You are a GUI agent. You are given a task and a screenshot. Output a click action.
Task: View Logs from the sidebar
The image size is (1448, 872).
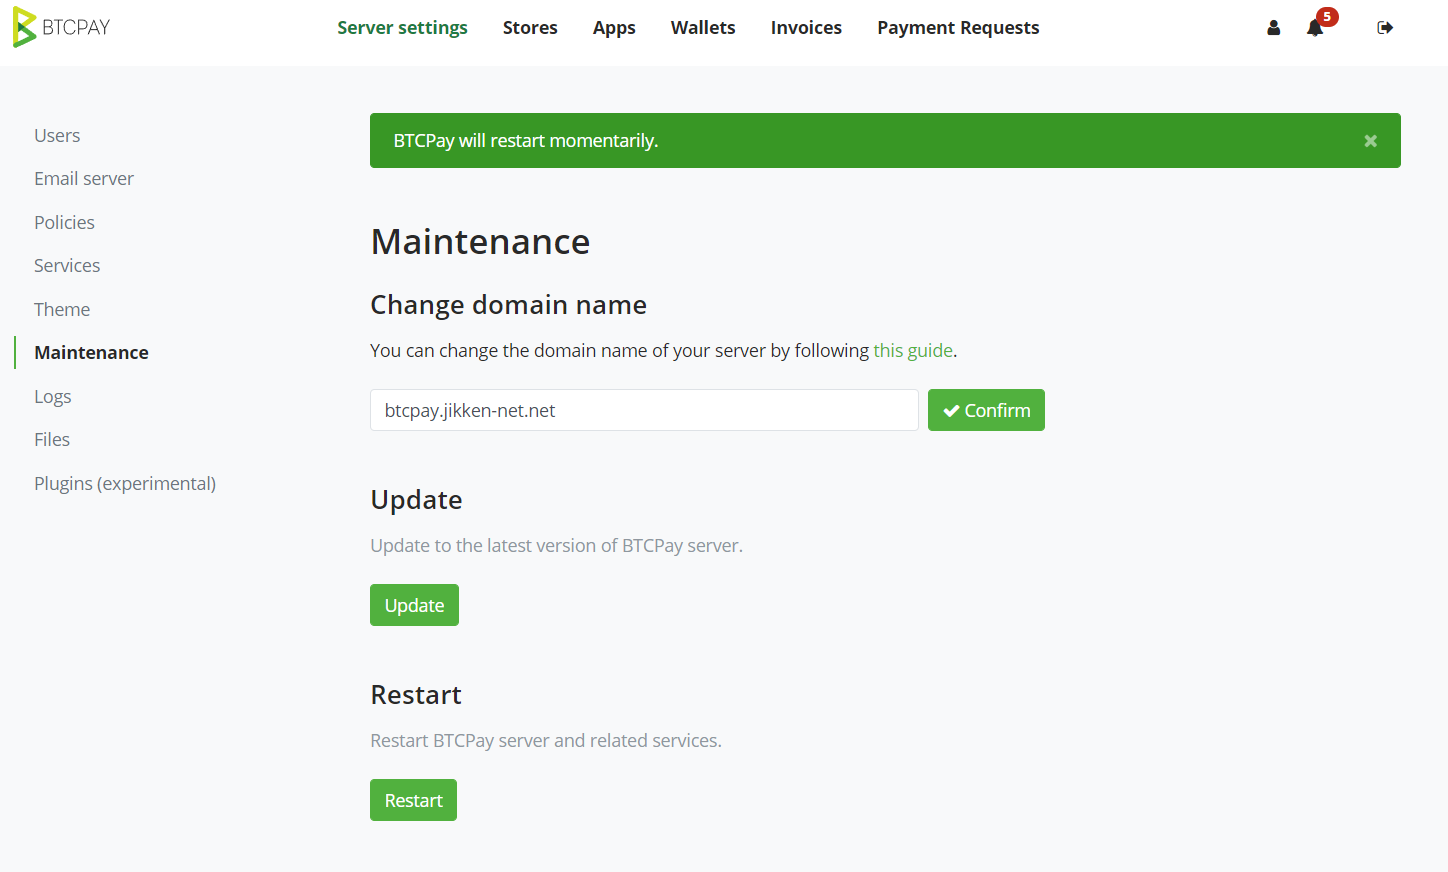[53, 397]
